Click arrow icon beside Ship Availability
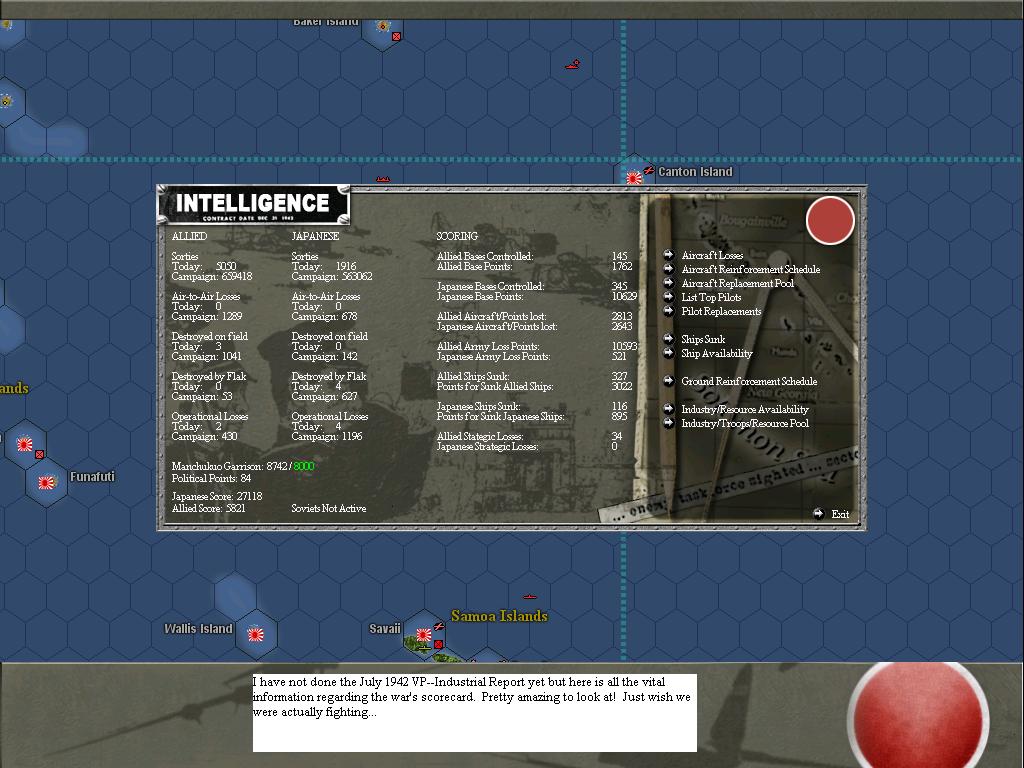The width and height of the screenshot is (1024, 768). coord(669,353)
